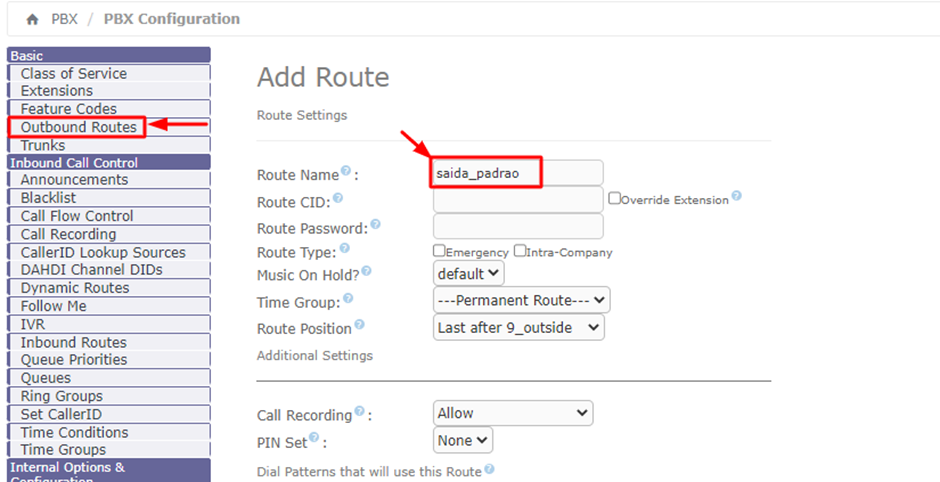The image size is (940, 482).
Task: Click help icon next to Route Name
Action: [x=346, y=172]
